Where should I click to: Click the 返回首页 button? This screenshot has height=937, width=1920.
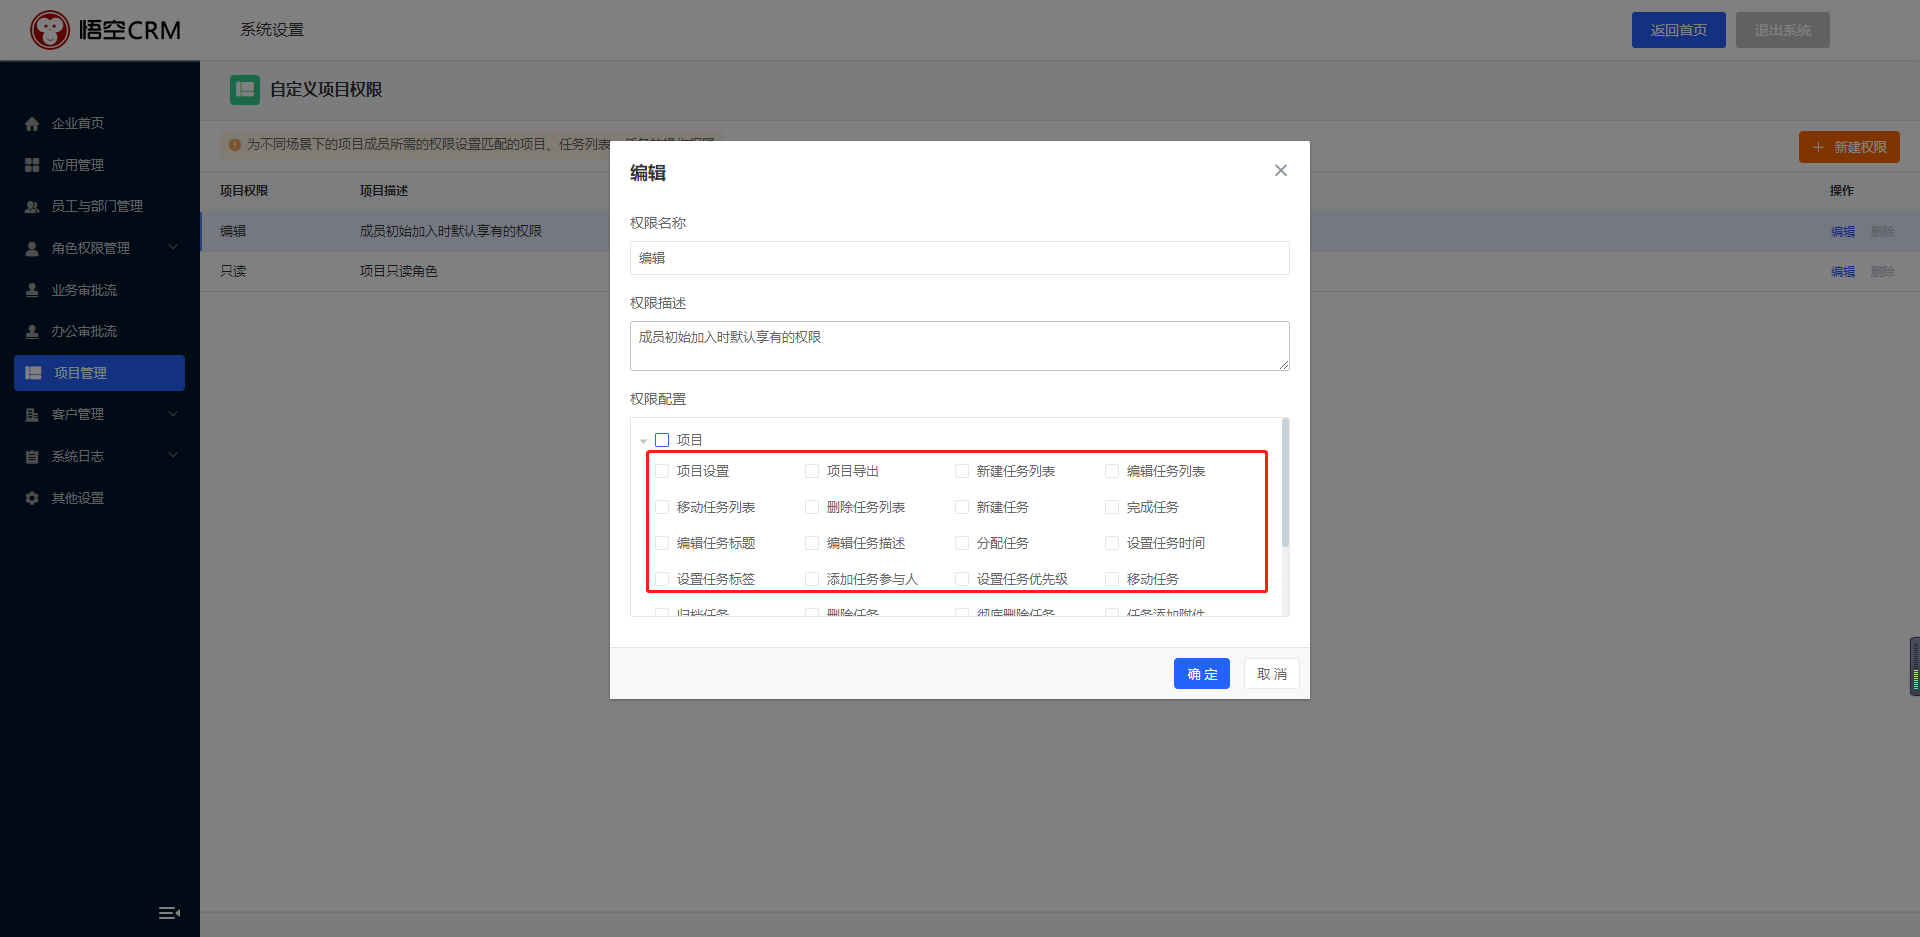[x=1679, y=30]
